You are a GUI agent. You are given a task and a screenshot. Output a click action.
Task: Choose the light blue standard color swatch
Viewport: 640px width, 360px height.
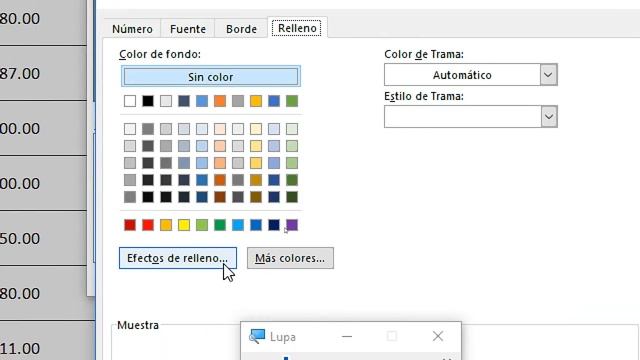[x=238, y=225]
